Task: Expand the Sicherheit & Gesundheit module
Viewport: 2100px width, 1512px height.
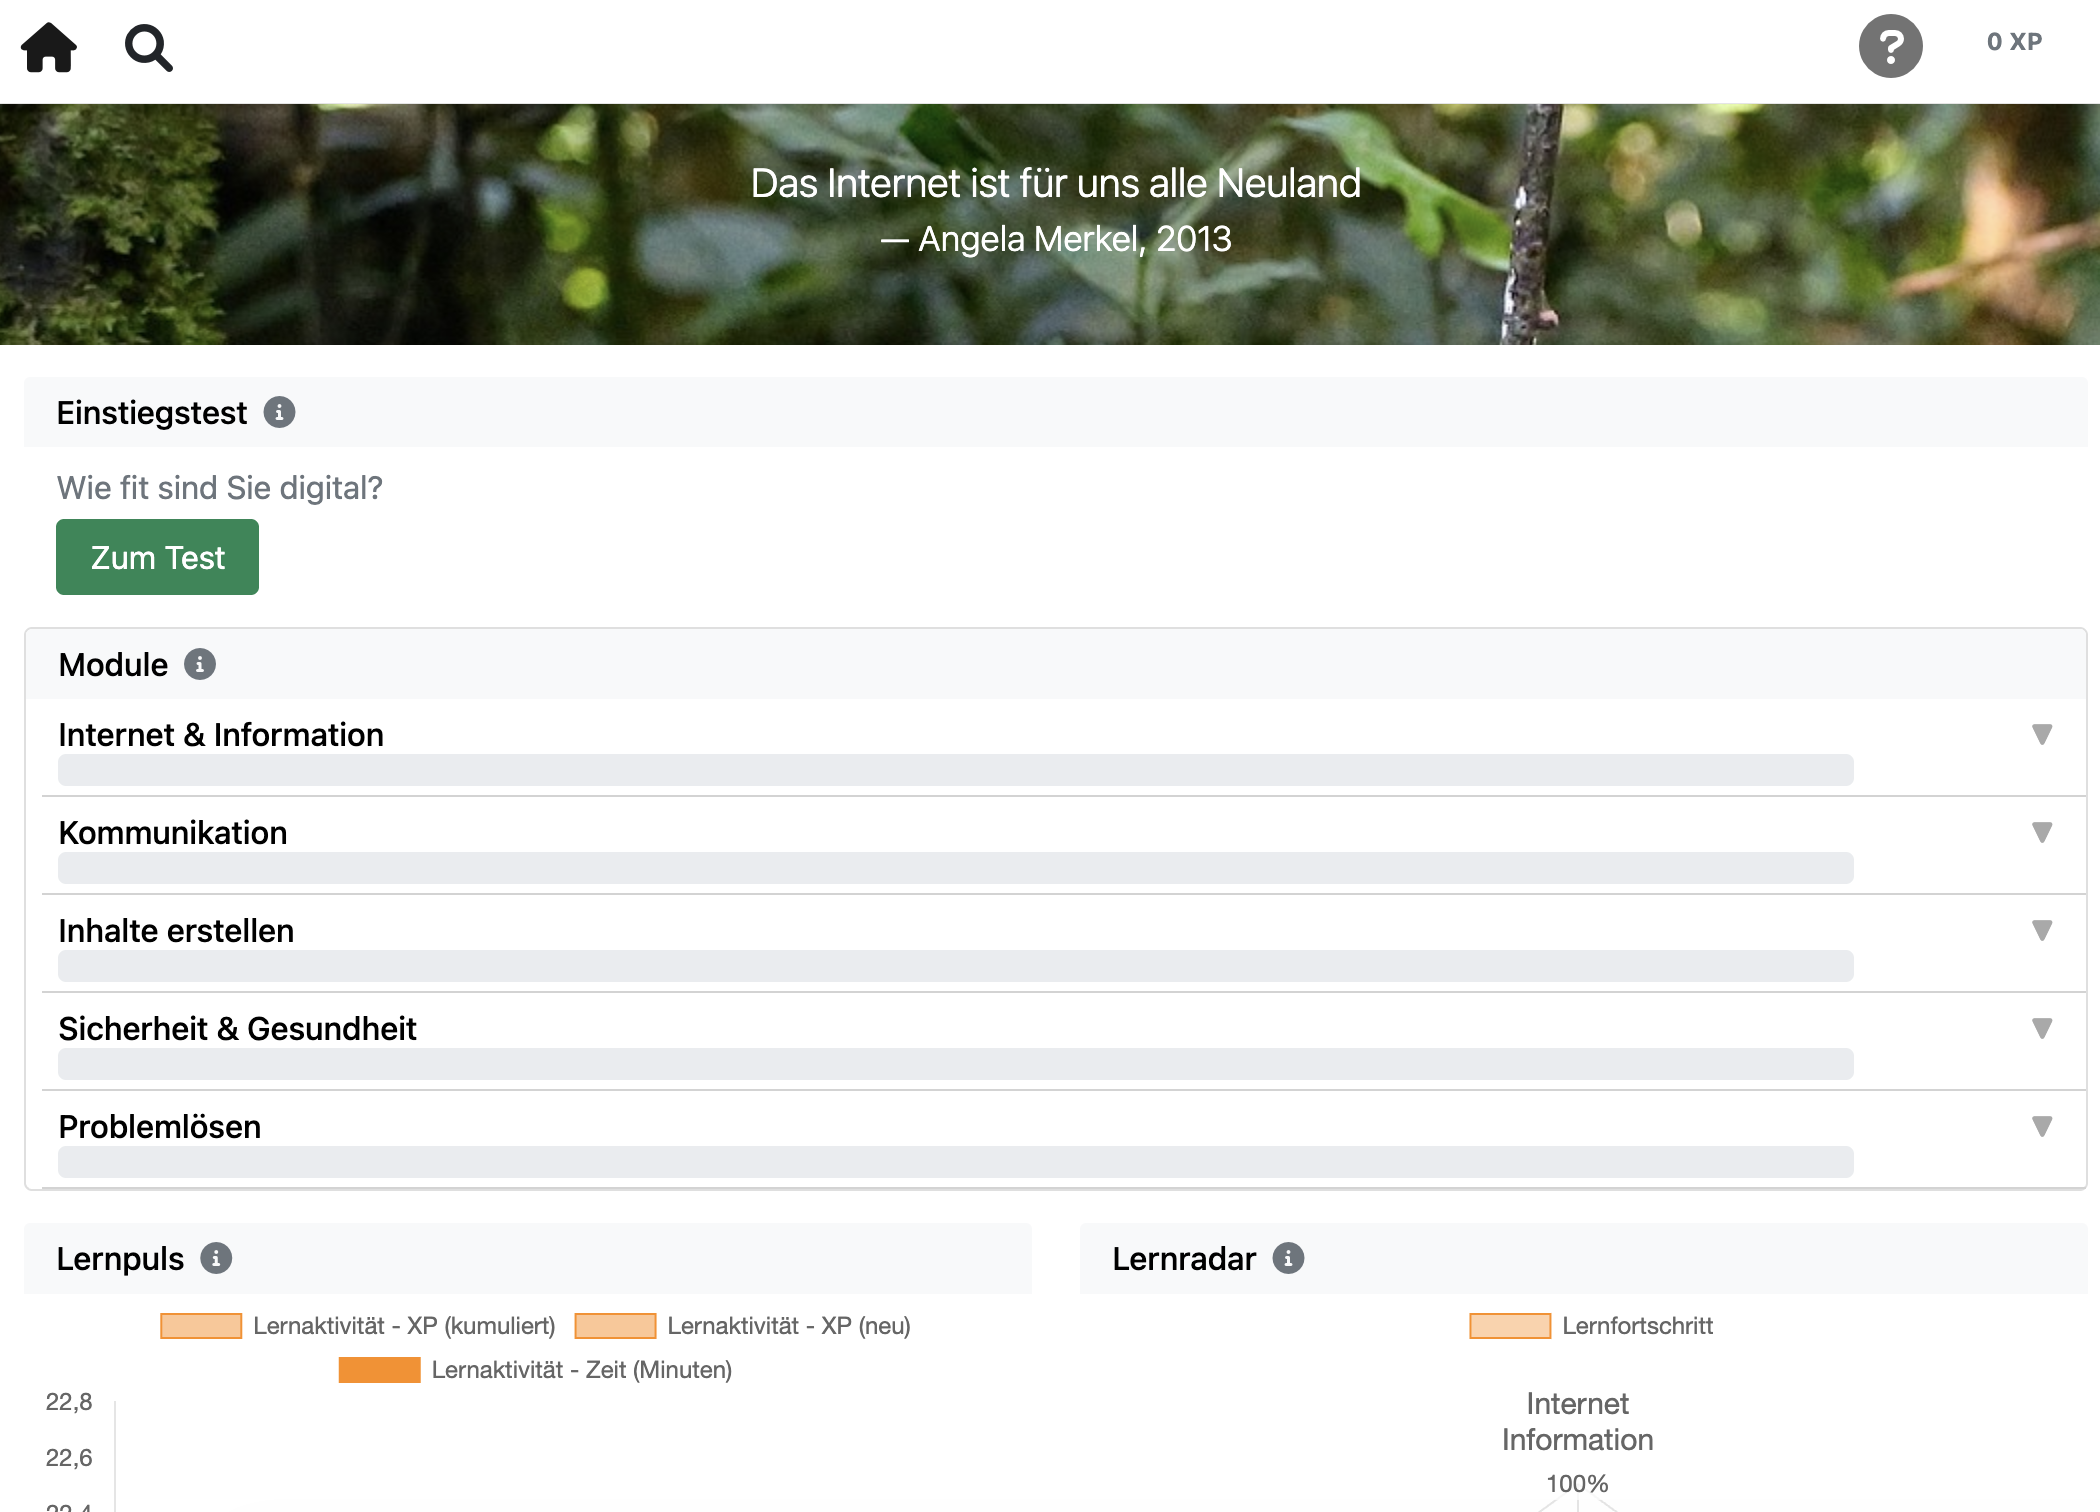Action: click(x=2042, y=1029)
